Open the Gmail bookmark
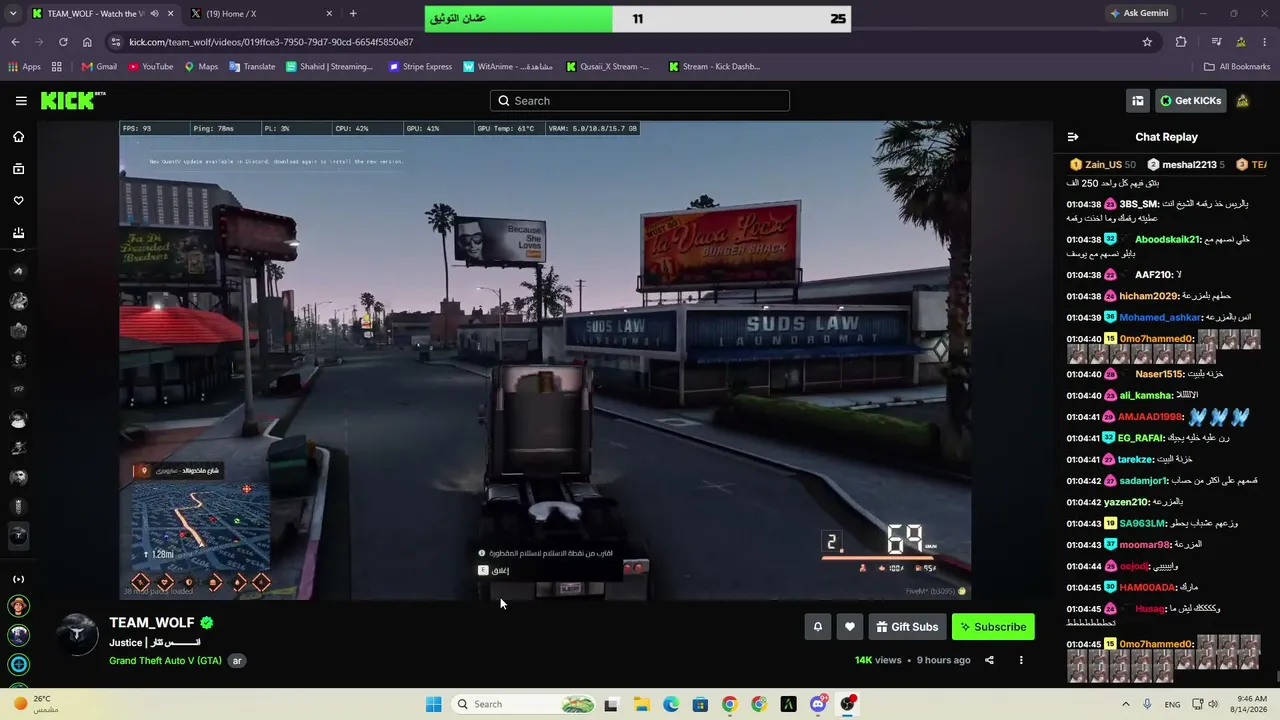The width and height of the screenshot is (1280, 720). click(x=100, y=67)
